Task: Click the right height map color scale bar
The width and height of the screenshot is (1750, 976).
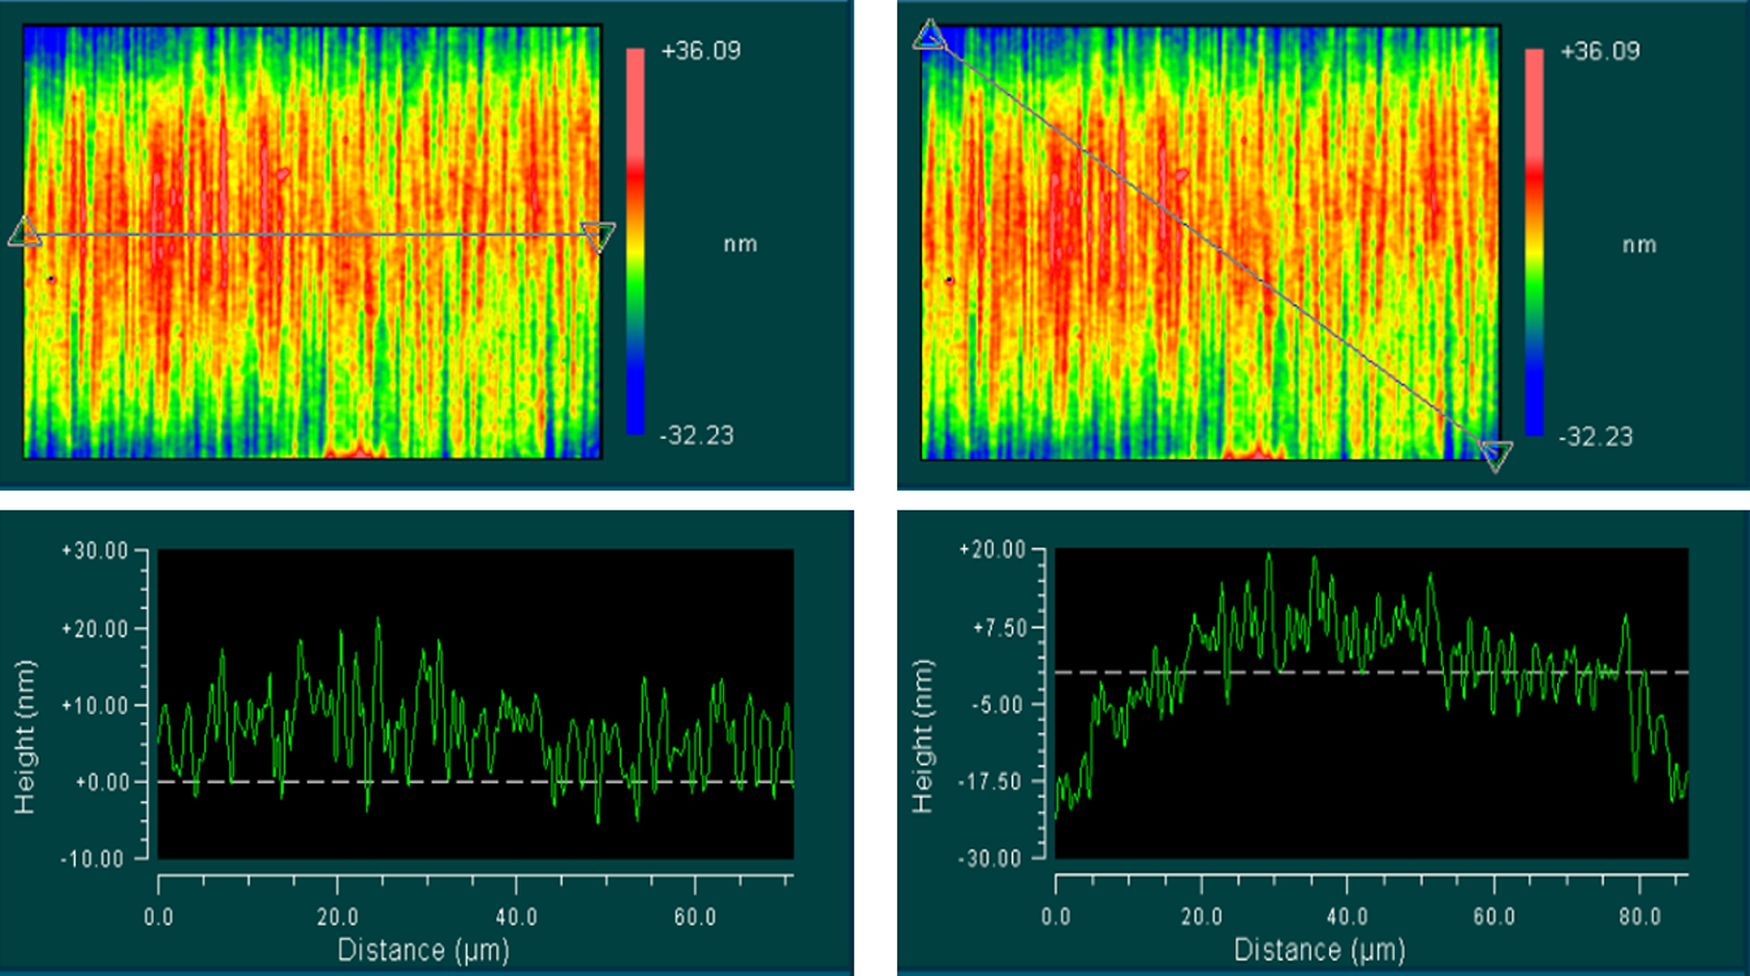Action: (x=1534, y=241)
